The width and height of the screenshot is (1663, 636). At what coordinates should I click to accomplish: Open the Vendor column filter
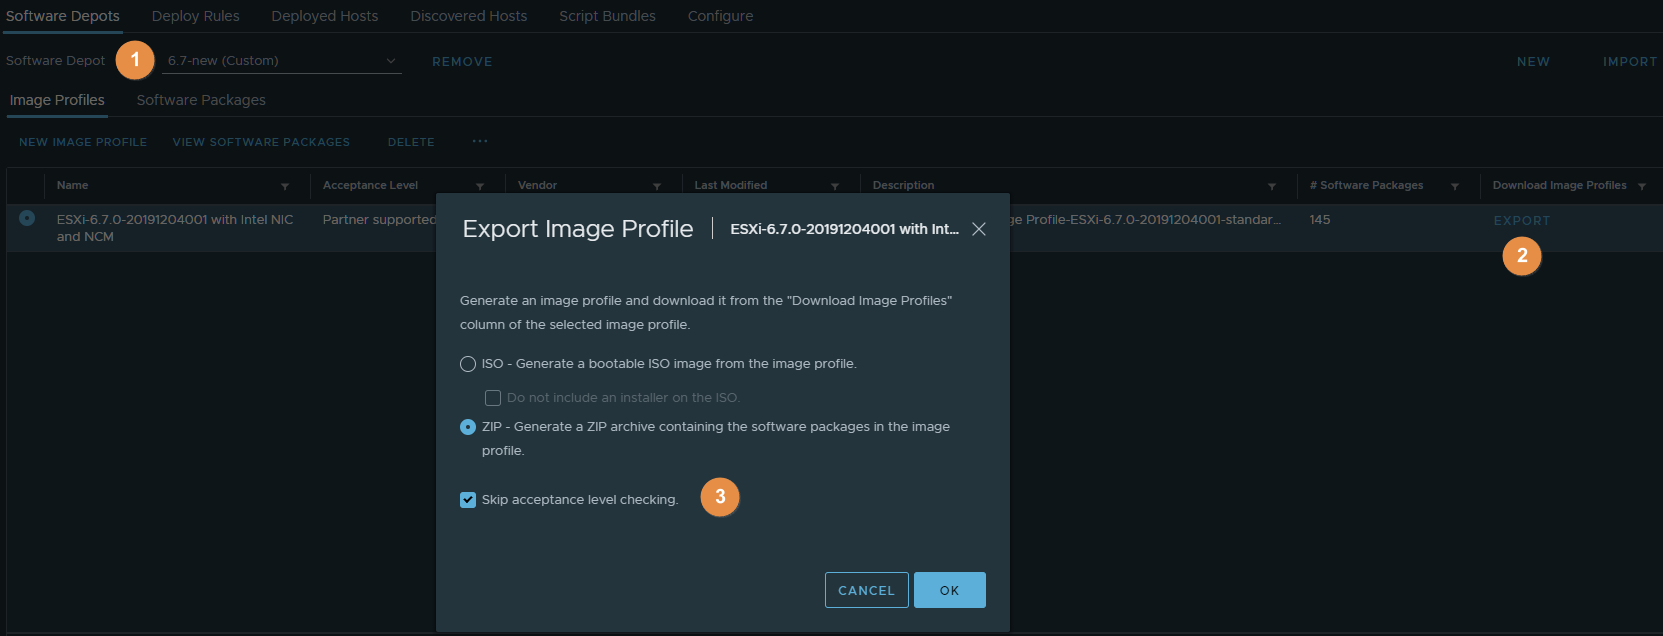[x=657, y=186]
